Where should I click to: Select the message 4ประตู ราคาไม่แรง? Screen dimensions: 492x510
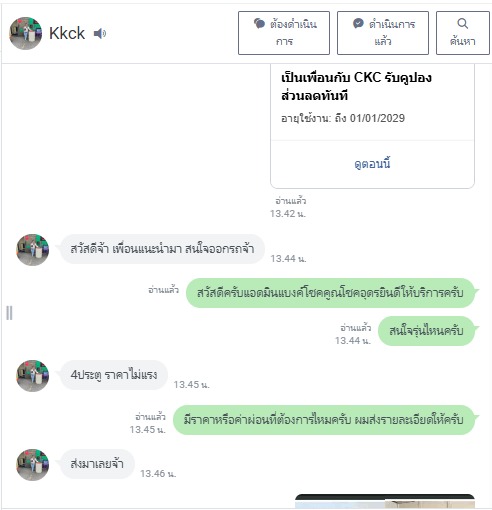click(114, 375)
